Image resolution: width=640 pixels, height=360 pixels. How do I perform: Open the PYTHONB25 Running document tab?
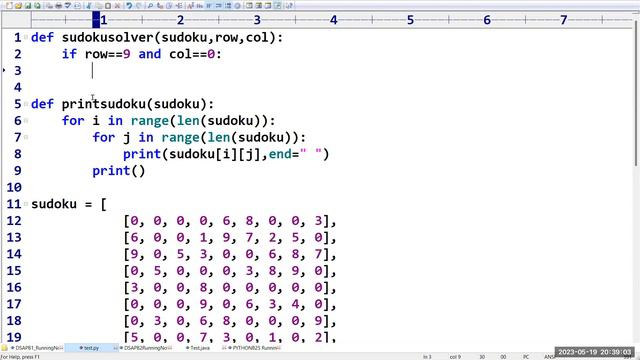pyautogui.click(x=253, y=348)
